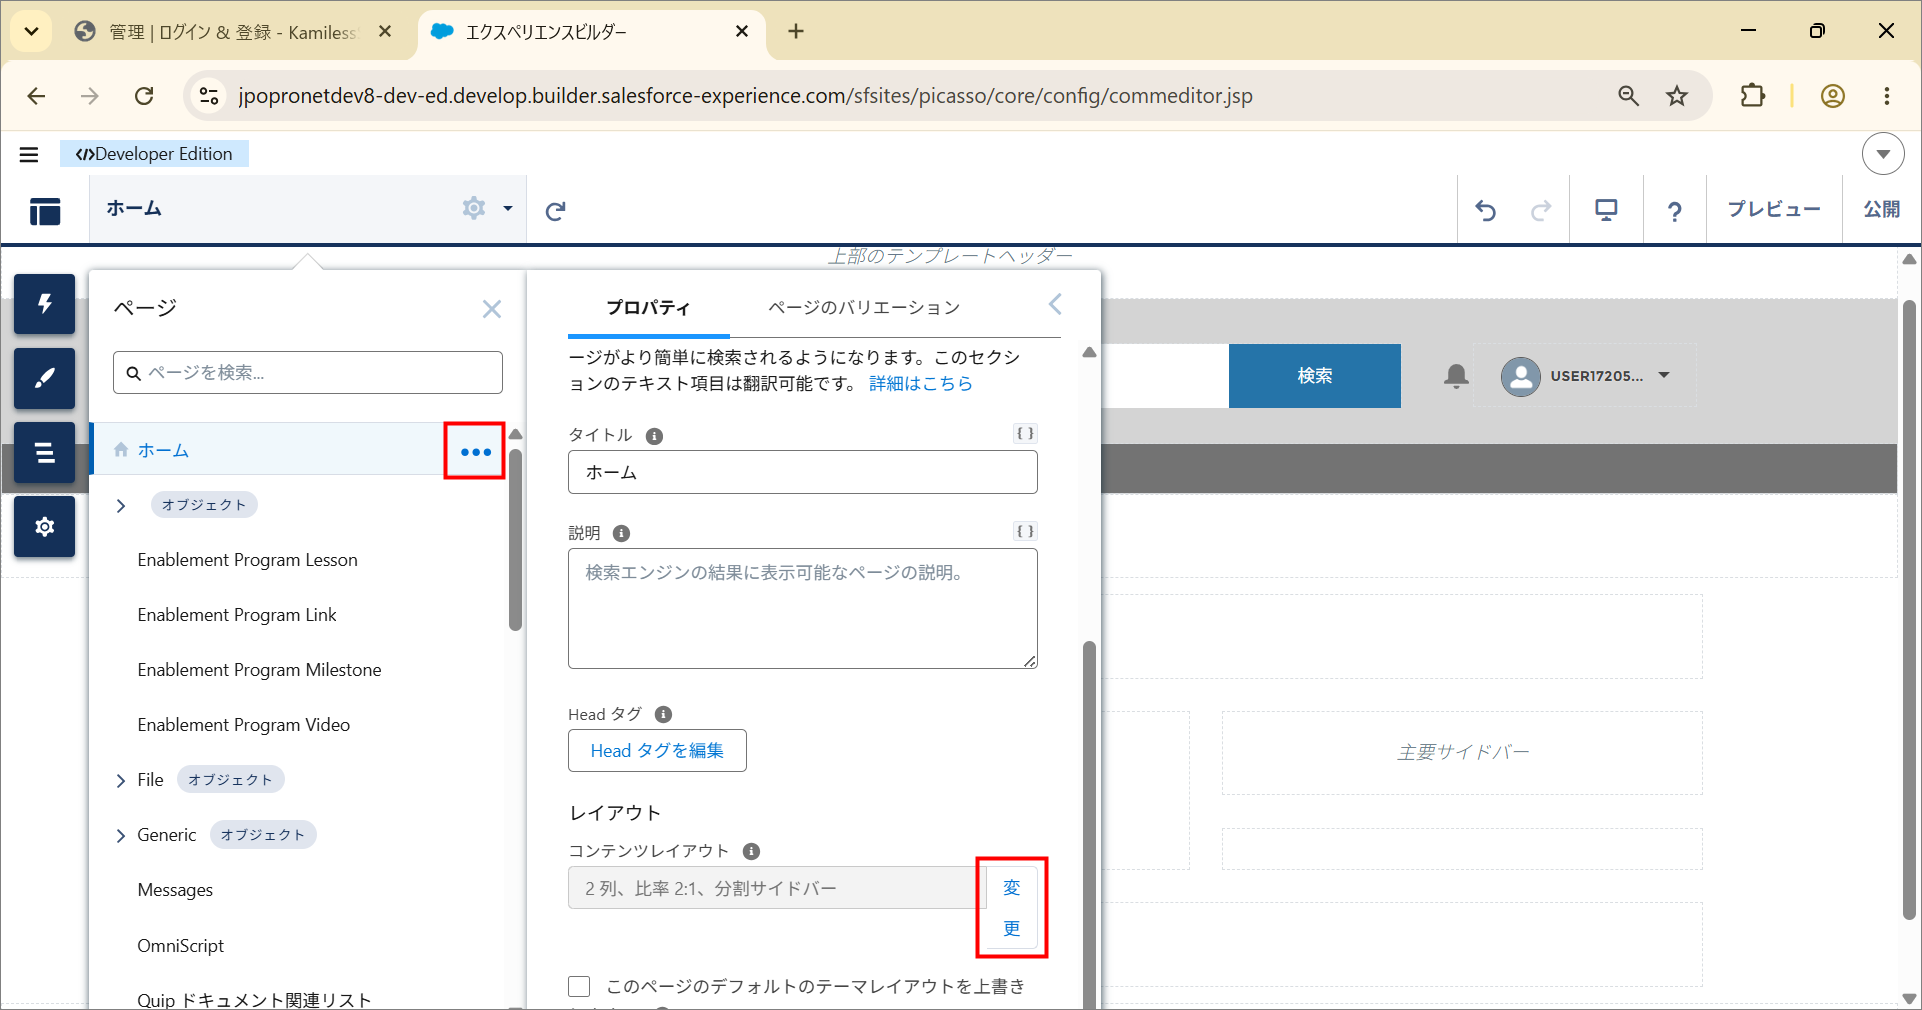Open the Home page actions ellipsis menu

point(476,452)
